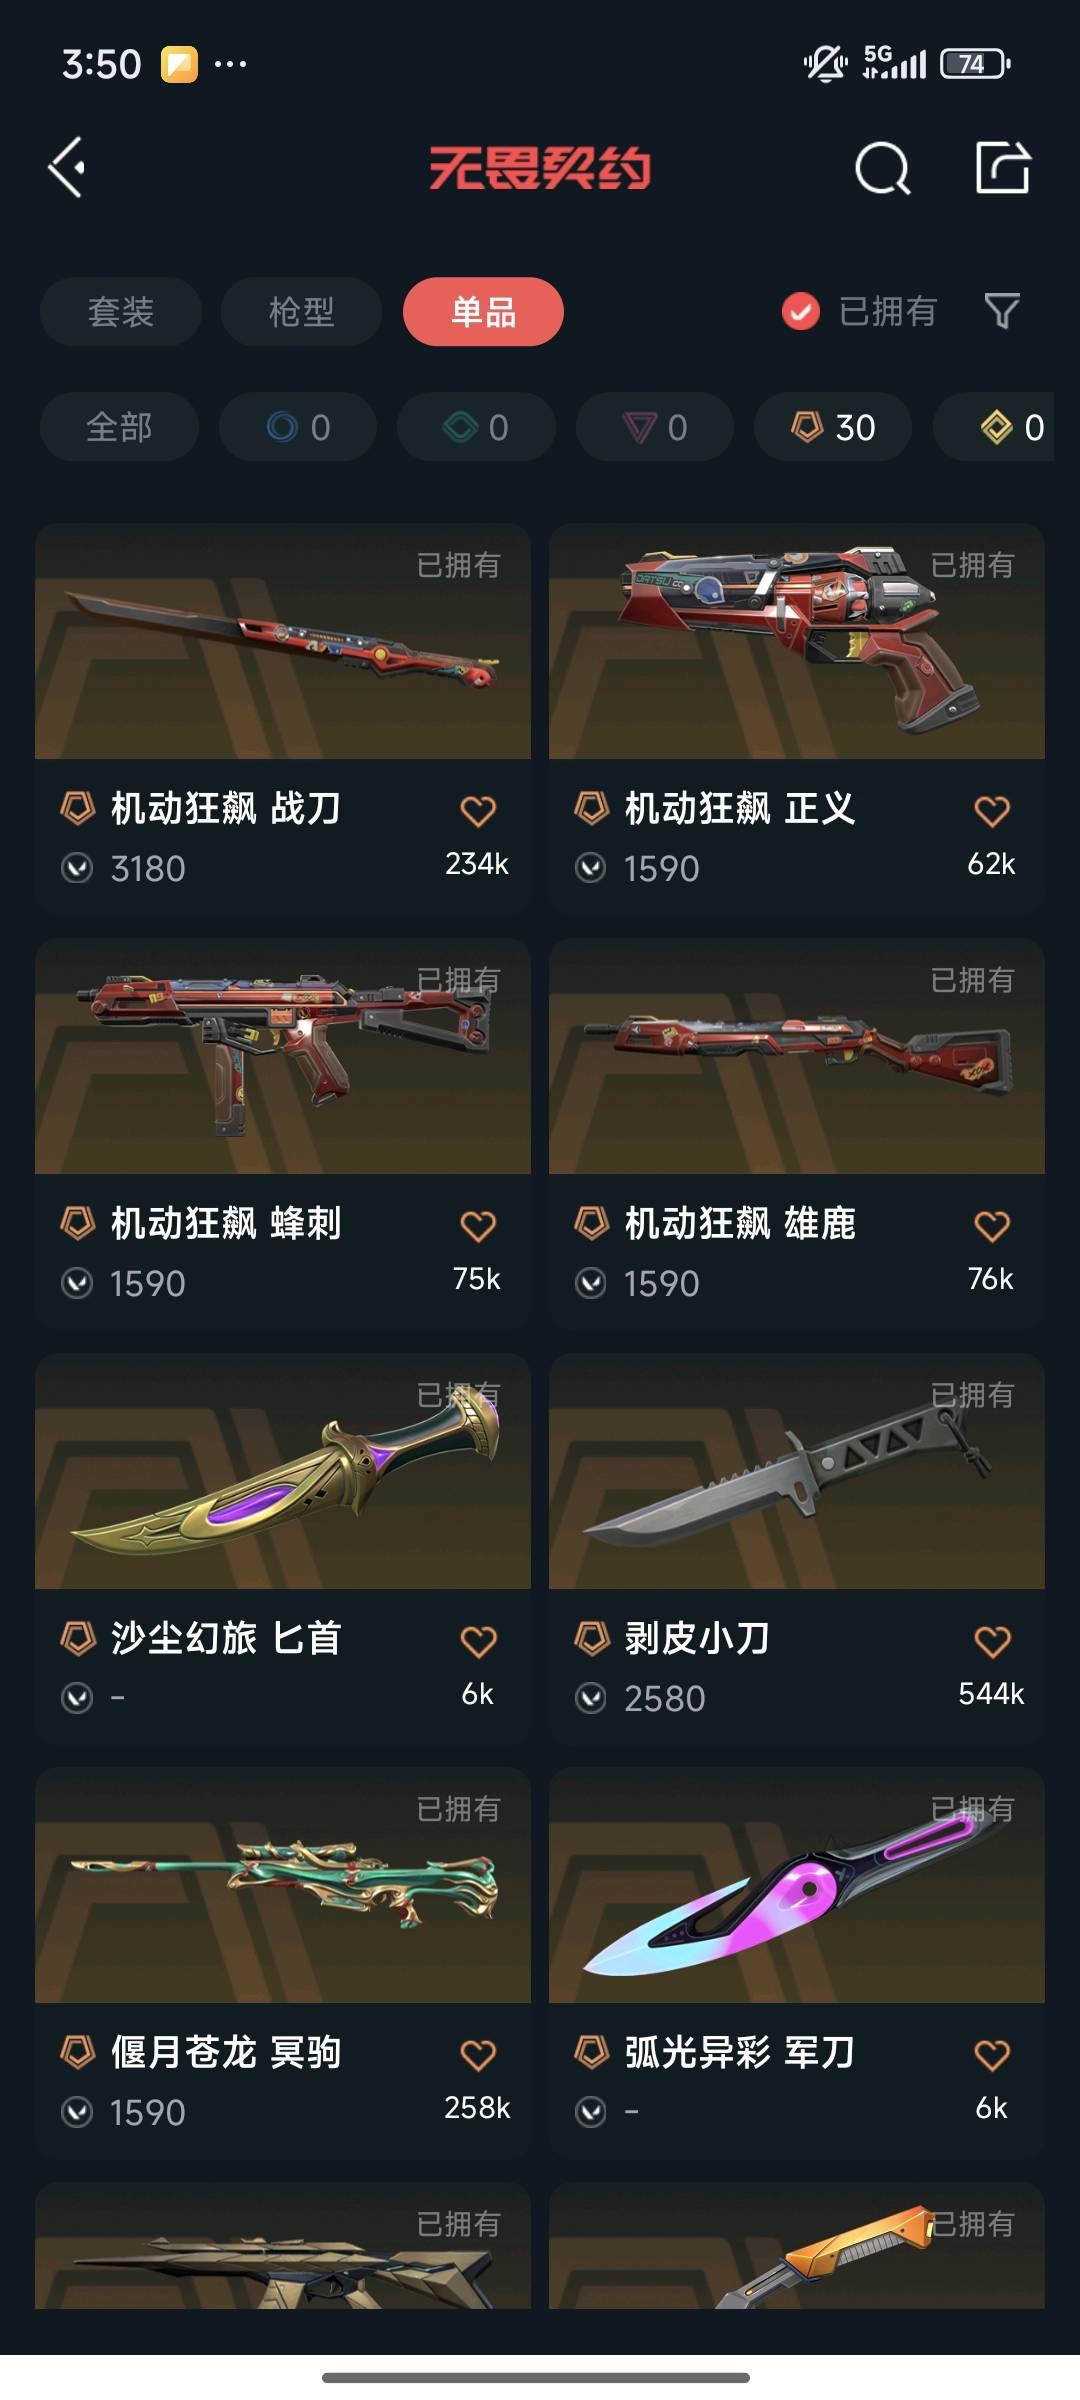Select the 单品 tab
Viewport: 1080px width, 2400px height.
(x=483, y=312)
